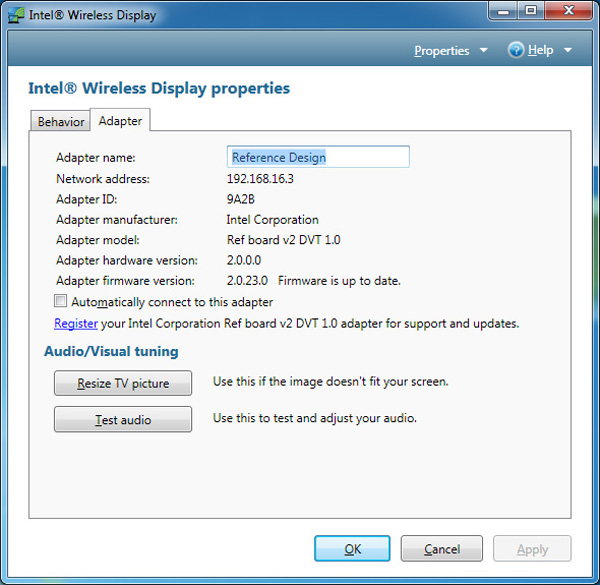This screenshot has height=585, width=600.
Task: Minimize the Intel Wireless Display window
Action: click(503, 11)
